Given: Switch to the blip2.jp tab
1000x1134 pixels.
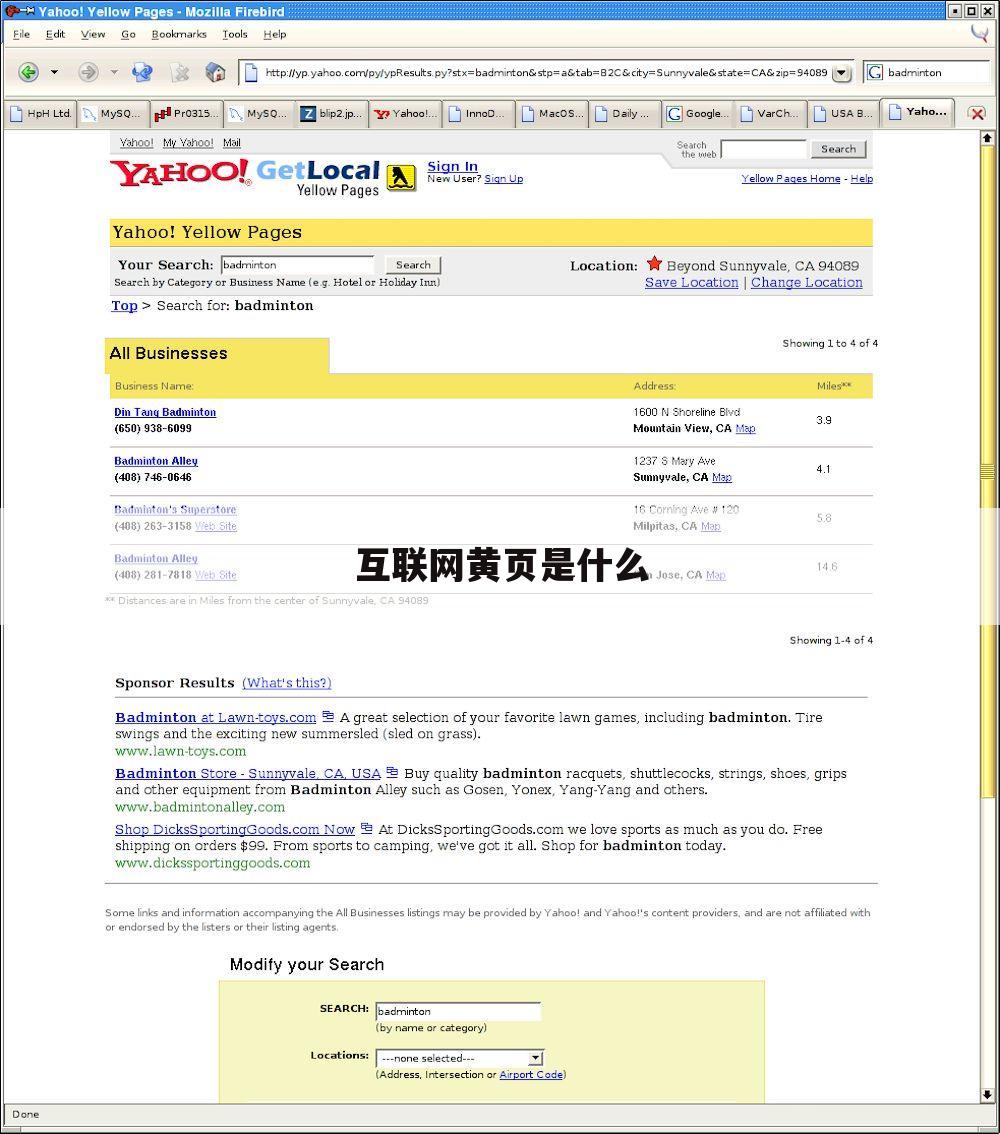Looking at the screenshot, I should [333, 114].
